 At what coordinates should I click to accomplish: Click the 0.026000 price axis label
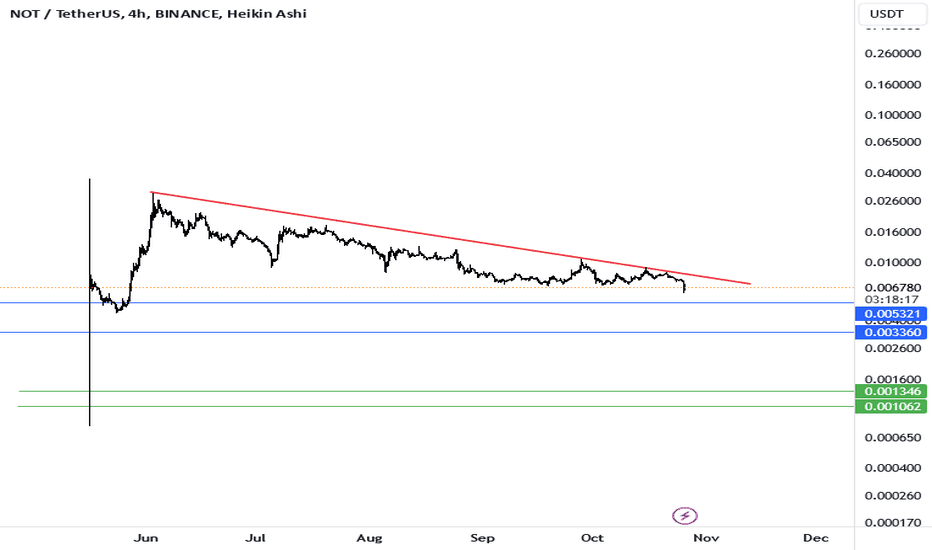click(893, 201)
